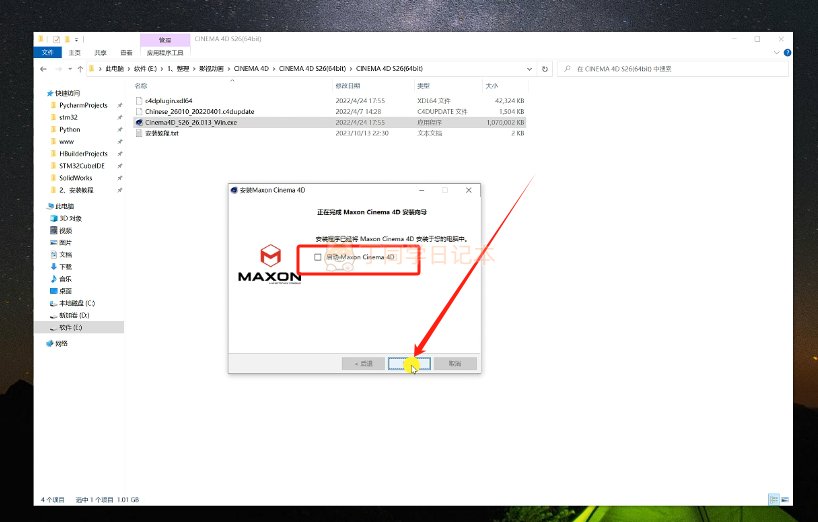The image size is (818, 522).
Task: Sort files by the 名称 column header
Action: pyautogui.click(x=141, y=86)
